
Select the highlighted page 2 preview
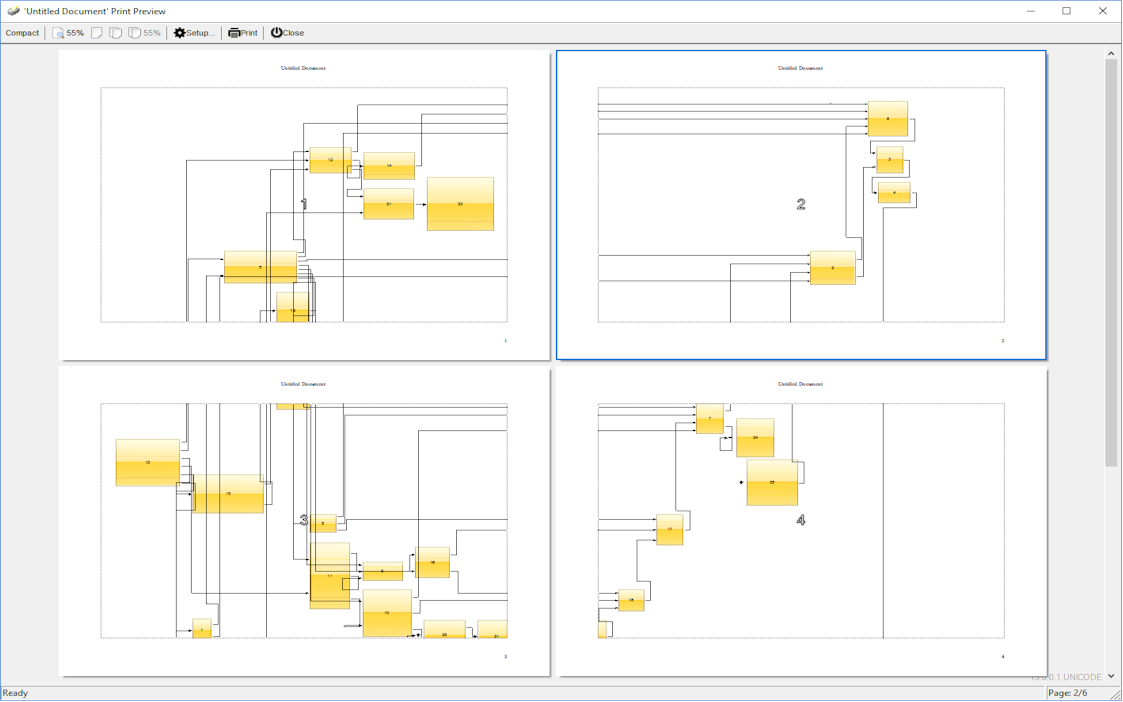(801, 205)
